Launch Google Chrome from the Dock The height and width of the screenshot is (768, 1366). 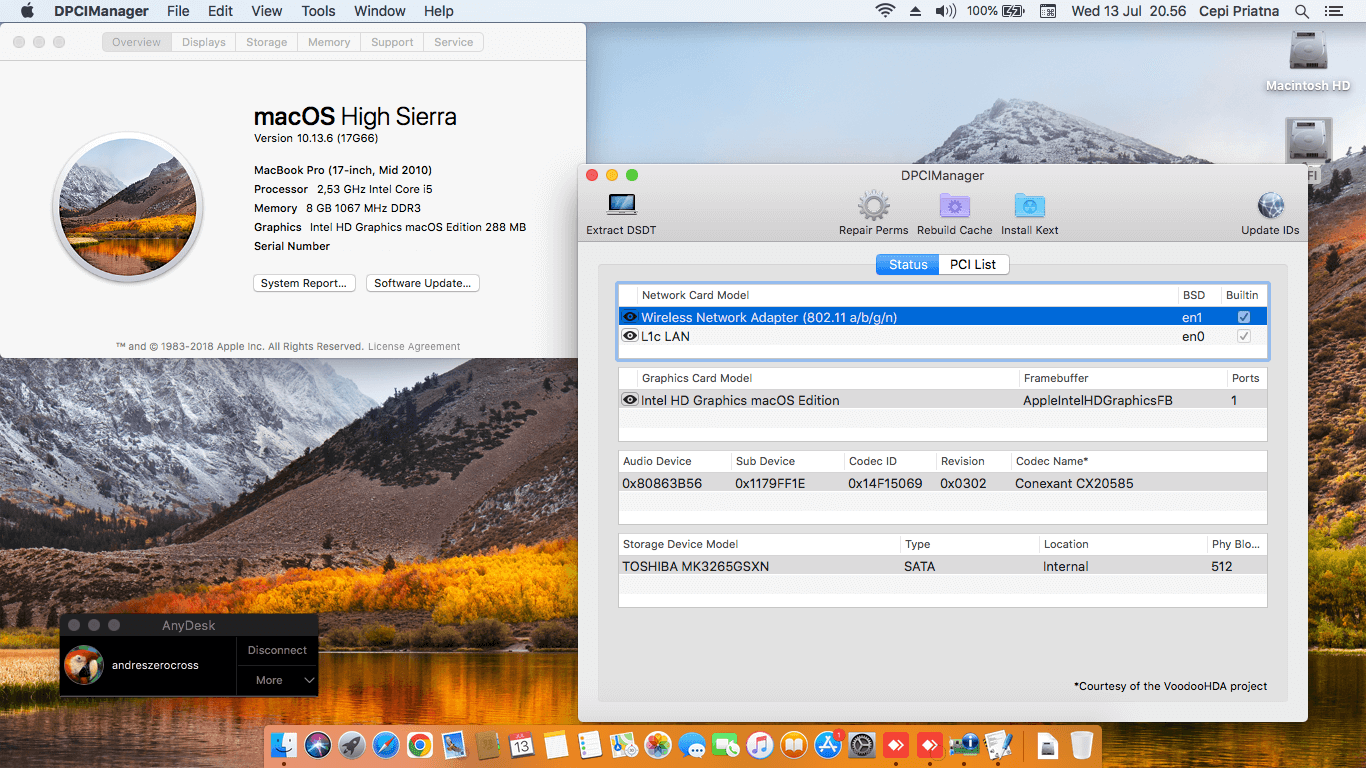[x=420, y=745]
